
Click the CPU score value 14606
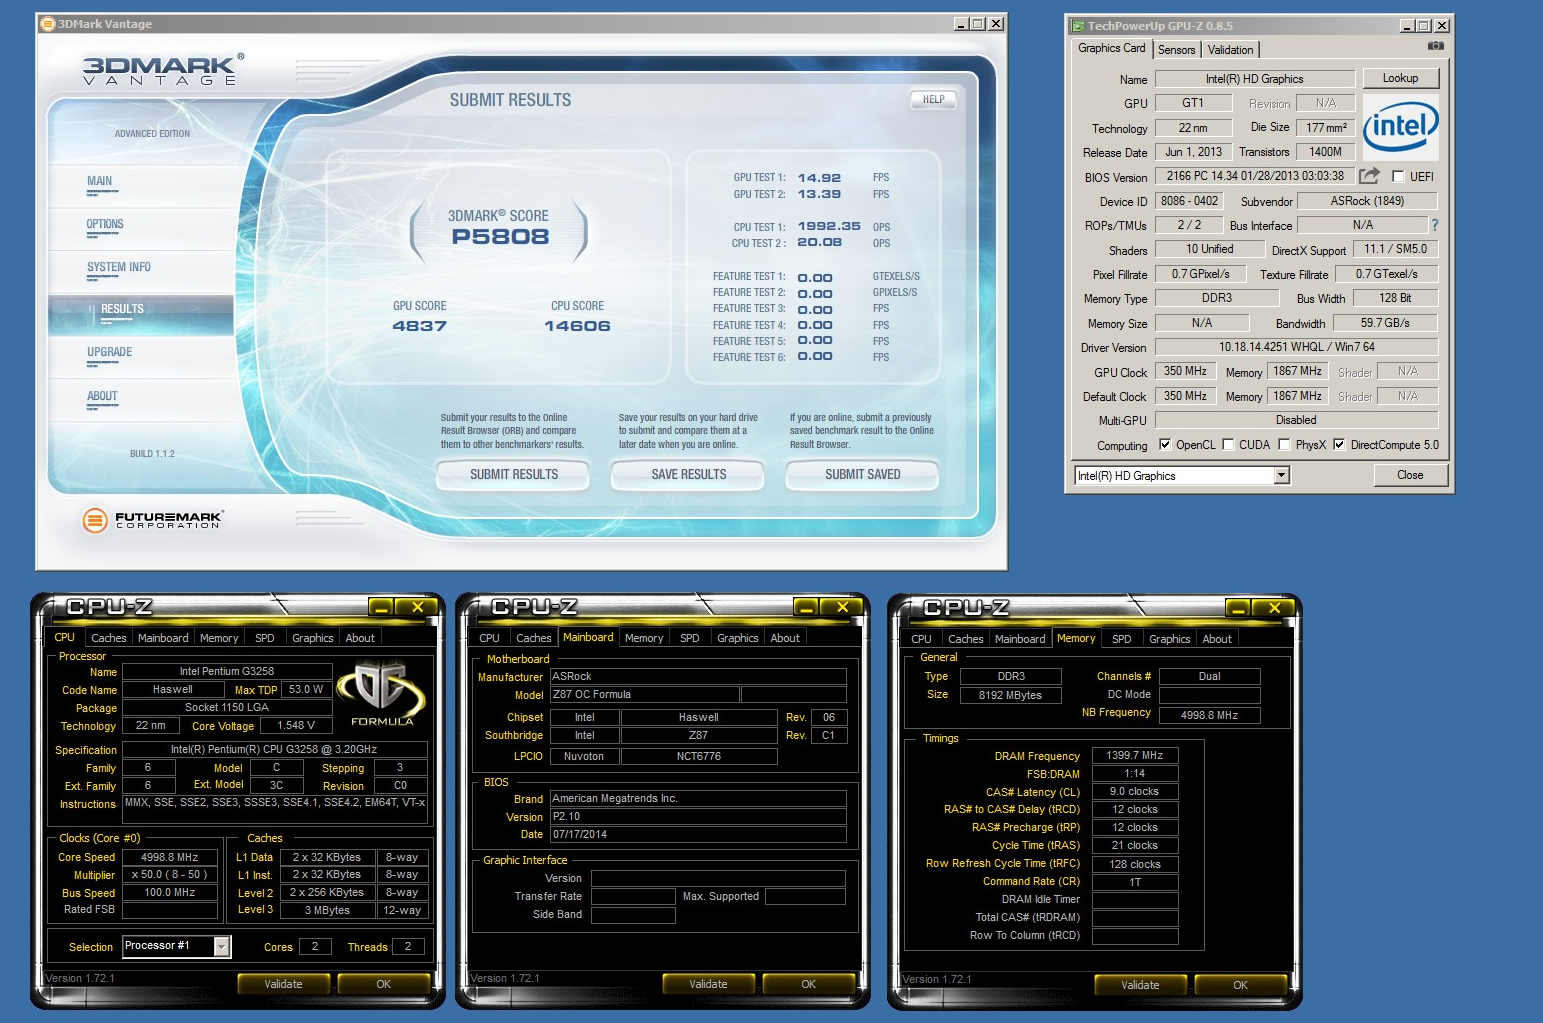pyautogui.click(x=577, y=326)
